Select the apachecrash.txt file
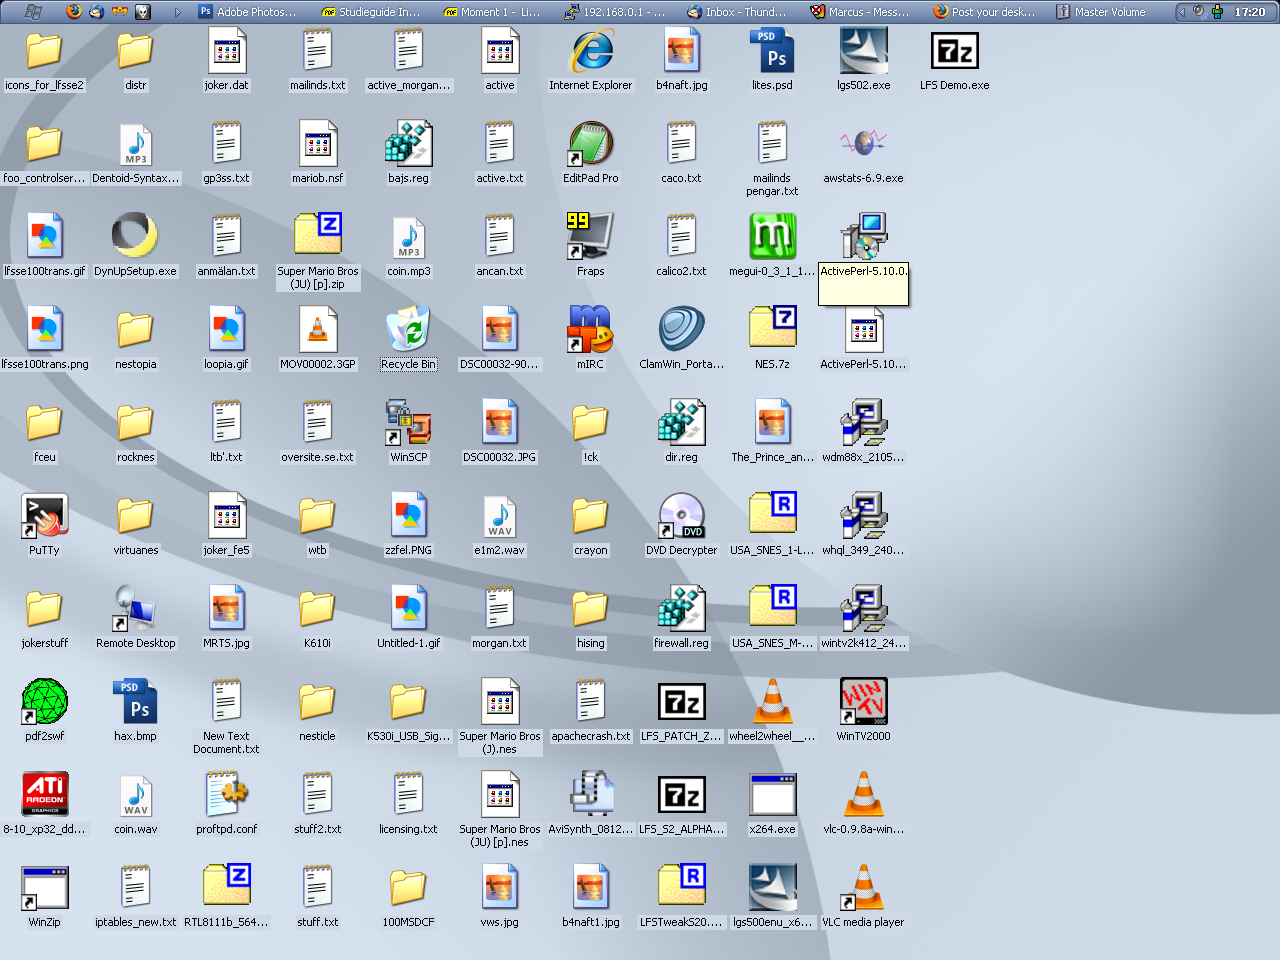The width and height of the screenshot is (1280, 960). tap(590, 702)
